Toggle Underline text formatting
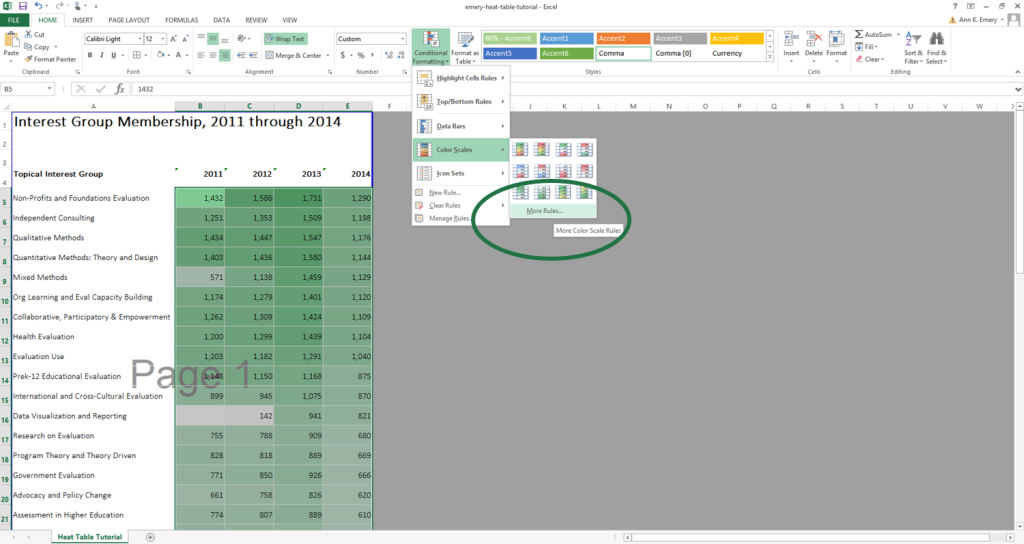1024x544 pixels. [x=113, y=55]
